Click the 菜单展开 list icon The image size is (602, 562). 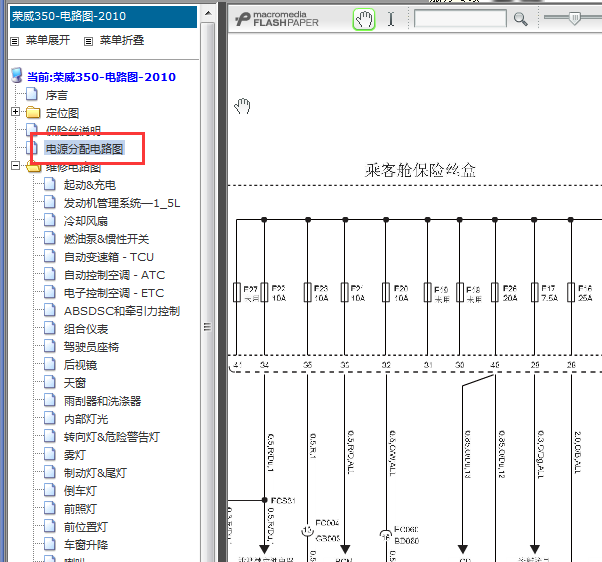pos(15,41)
